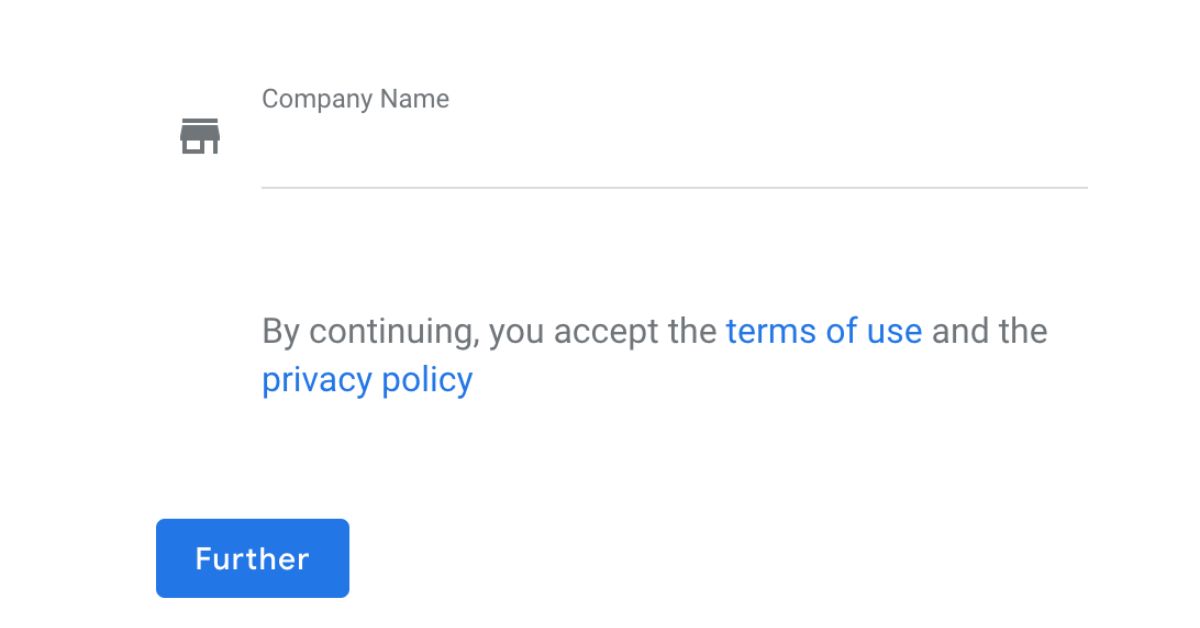The width and height of the screenshot is (1200, 628).
Task: Click the Company Name field label
Action: coord(355,99)
